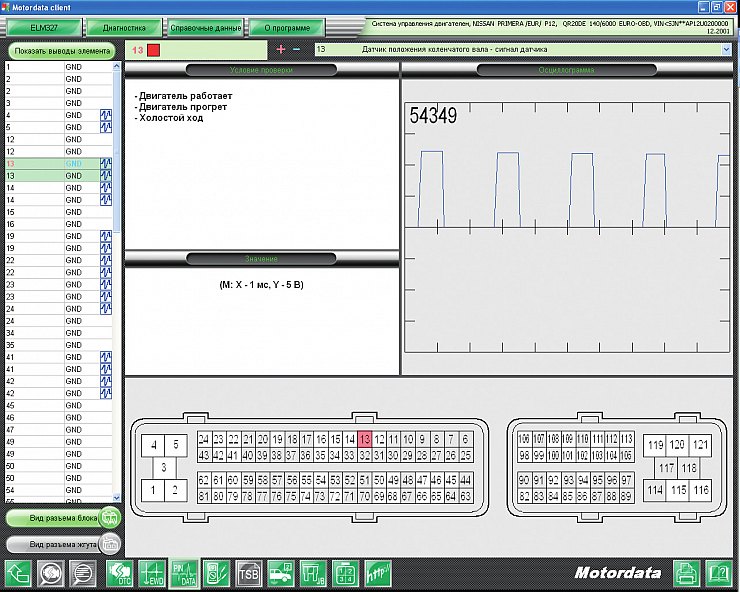Select pin list row 54 GND
The width and height of the screenshot is (740, 592).
tap(59, 490)
